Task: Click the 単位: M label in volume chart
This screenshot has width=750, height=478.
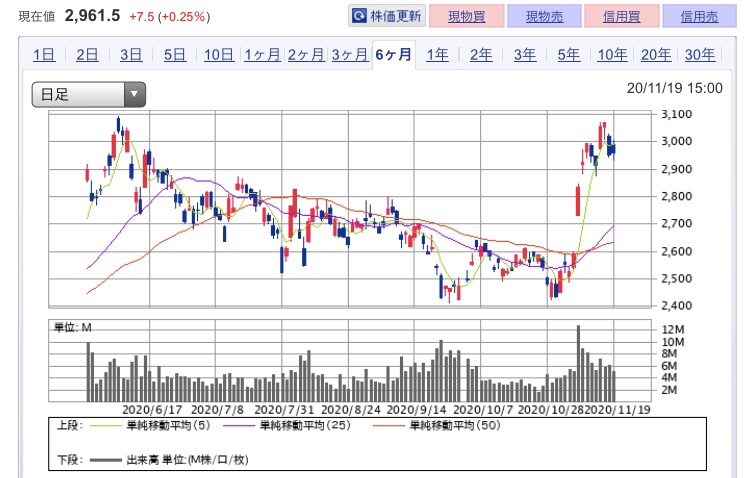Action: click(x=72, y=328)
